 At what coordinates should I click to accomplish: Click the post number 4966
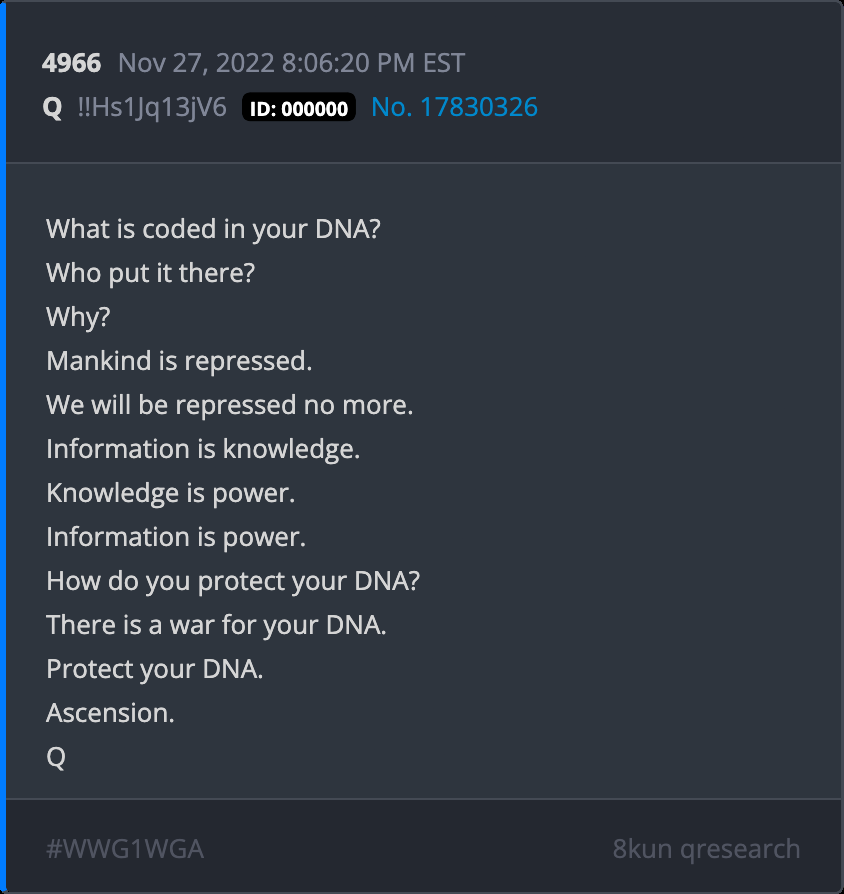[x=71, y=63]
